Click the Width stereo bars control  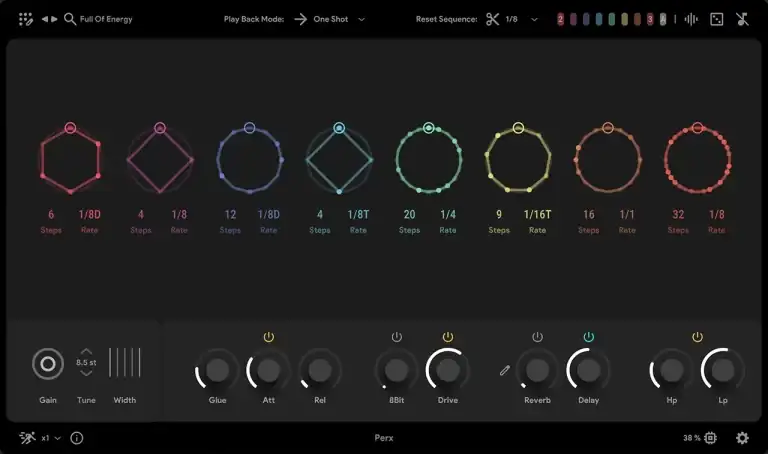pos(124,363)
